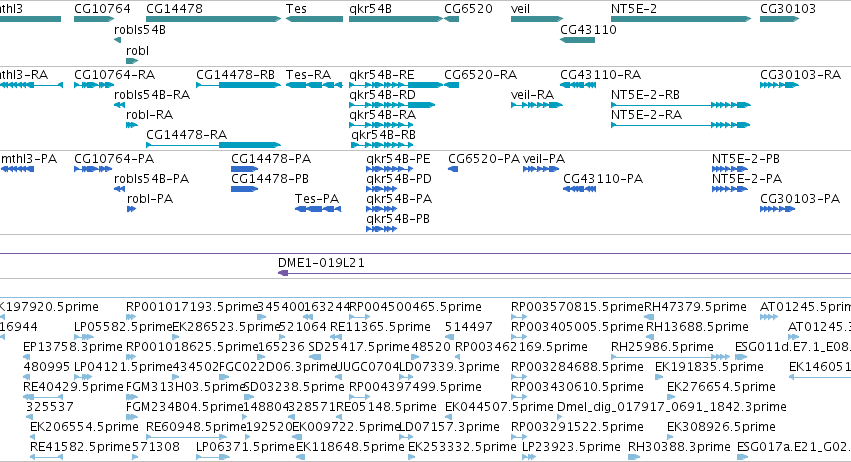
Task: Select the CG14478-RA transcript label
Action: [187, 135]
